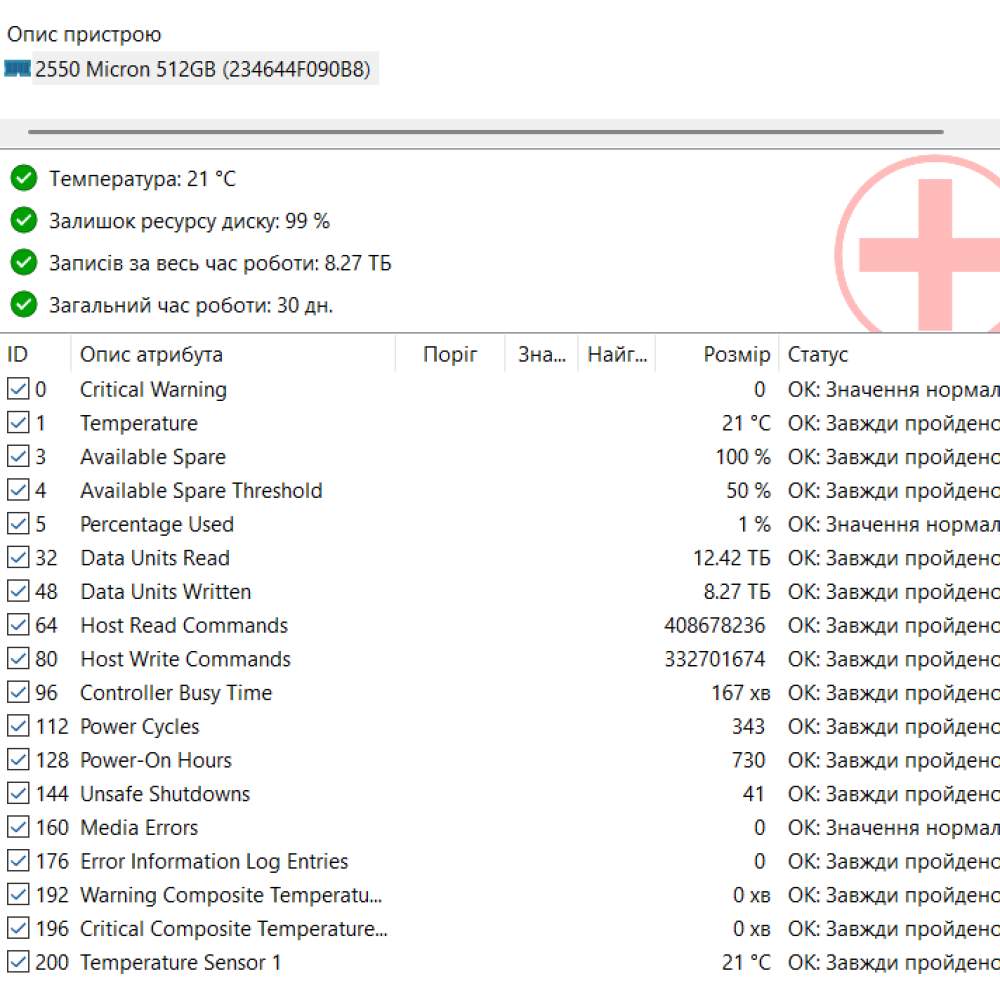Click the green check beside Загальний час роботи
The image size is (1000, 1000).
tap(22, 305)
